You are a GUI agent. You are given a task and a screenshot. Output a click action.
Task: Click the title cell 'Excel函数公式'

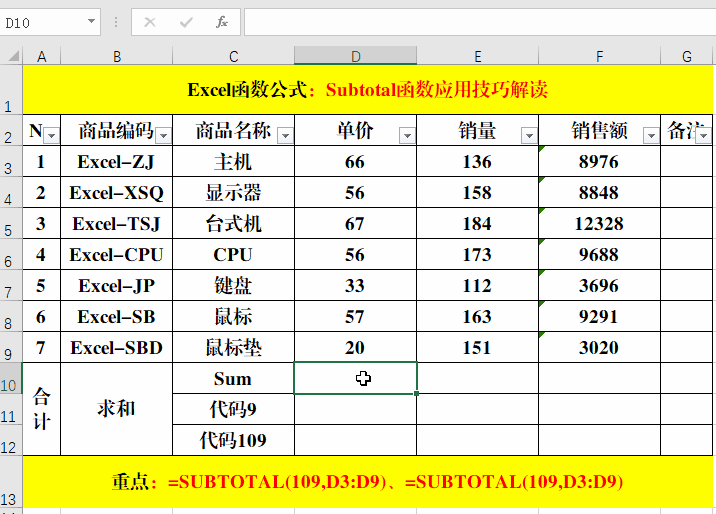pos(368,89)
